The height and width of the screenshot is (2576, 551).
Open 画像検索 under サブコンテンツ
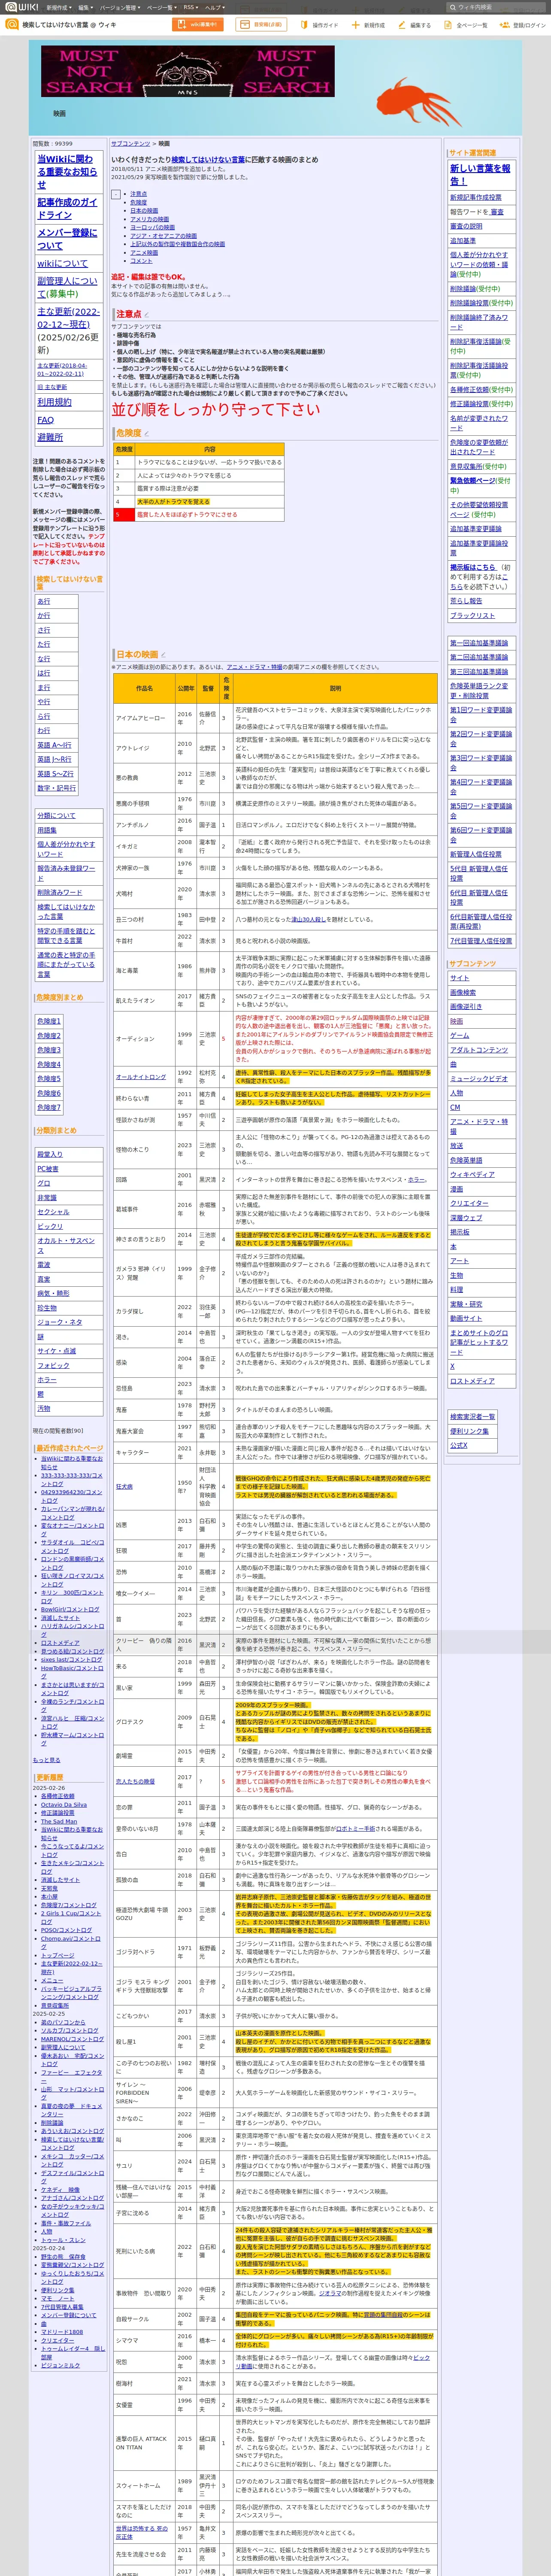tap(463, 993)
